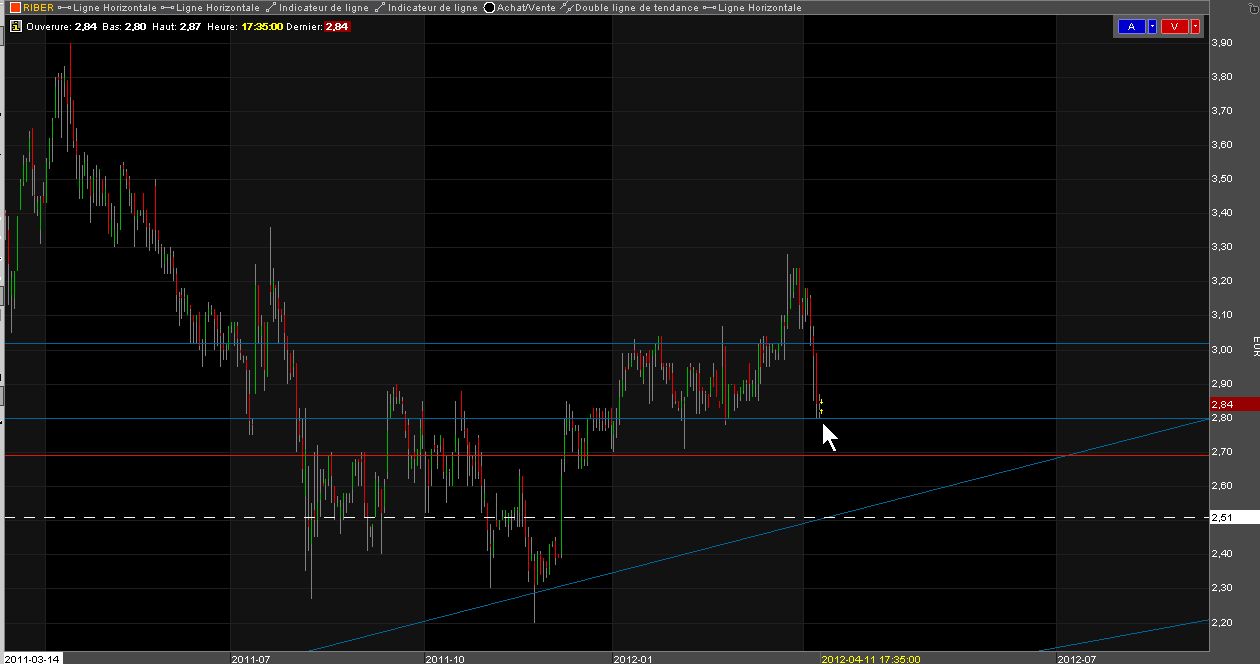The width and height of the screenshot is (1260, 664).
Task: Expand the blue A button dropdown arrow
Action: tap(1152, 27)
